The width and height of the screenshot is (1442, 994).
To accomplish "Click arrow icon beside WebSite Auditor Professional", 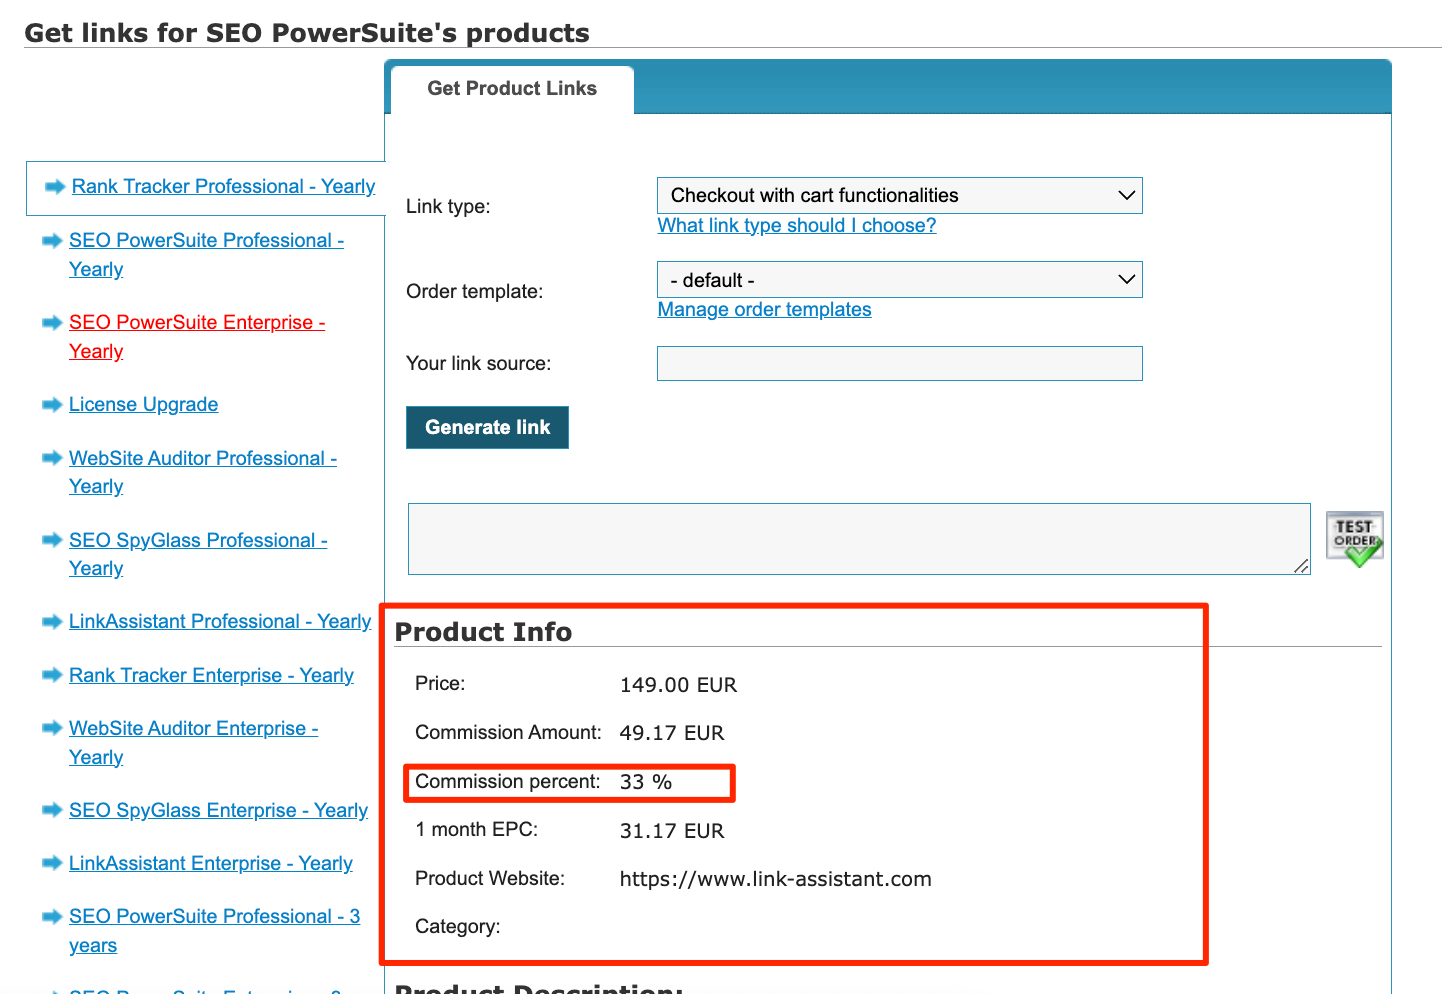I will coord(52,458).
